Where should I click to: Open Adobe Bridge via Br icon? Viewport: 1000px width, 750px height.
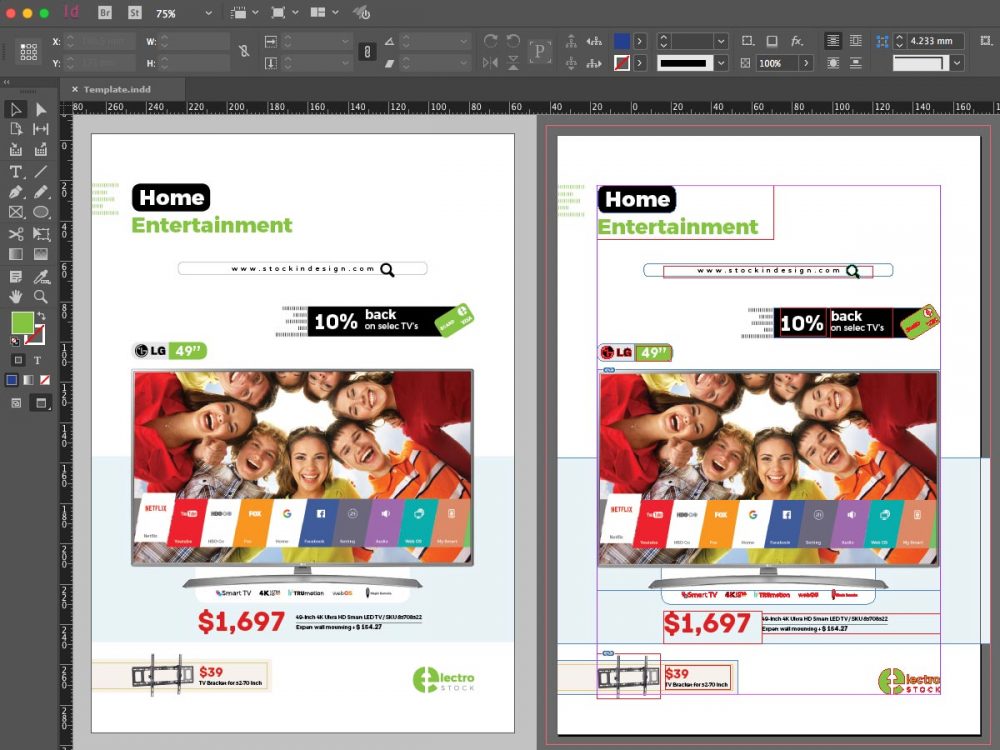click(x=105, y=12)
